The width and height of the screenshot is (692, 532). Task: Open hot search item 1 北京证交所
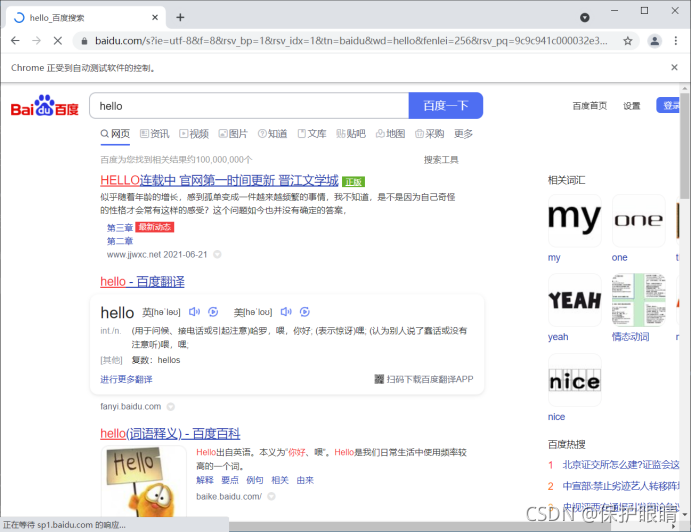coord(621,464)
